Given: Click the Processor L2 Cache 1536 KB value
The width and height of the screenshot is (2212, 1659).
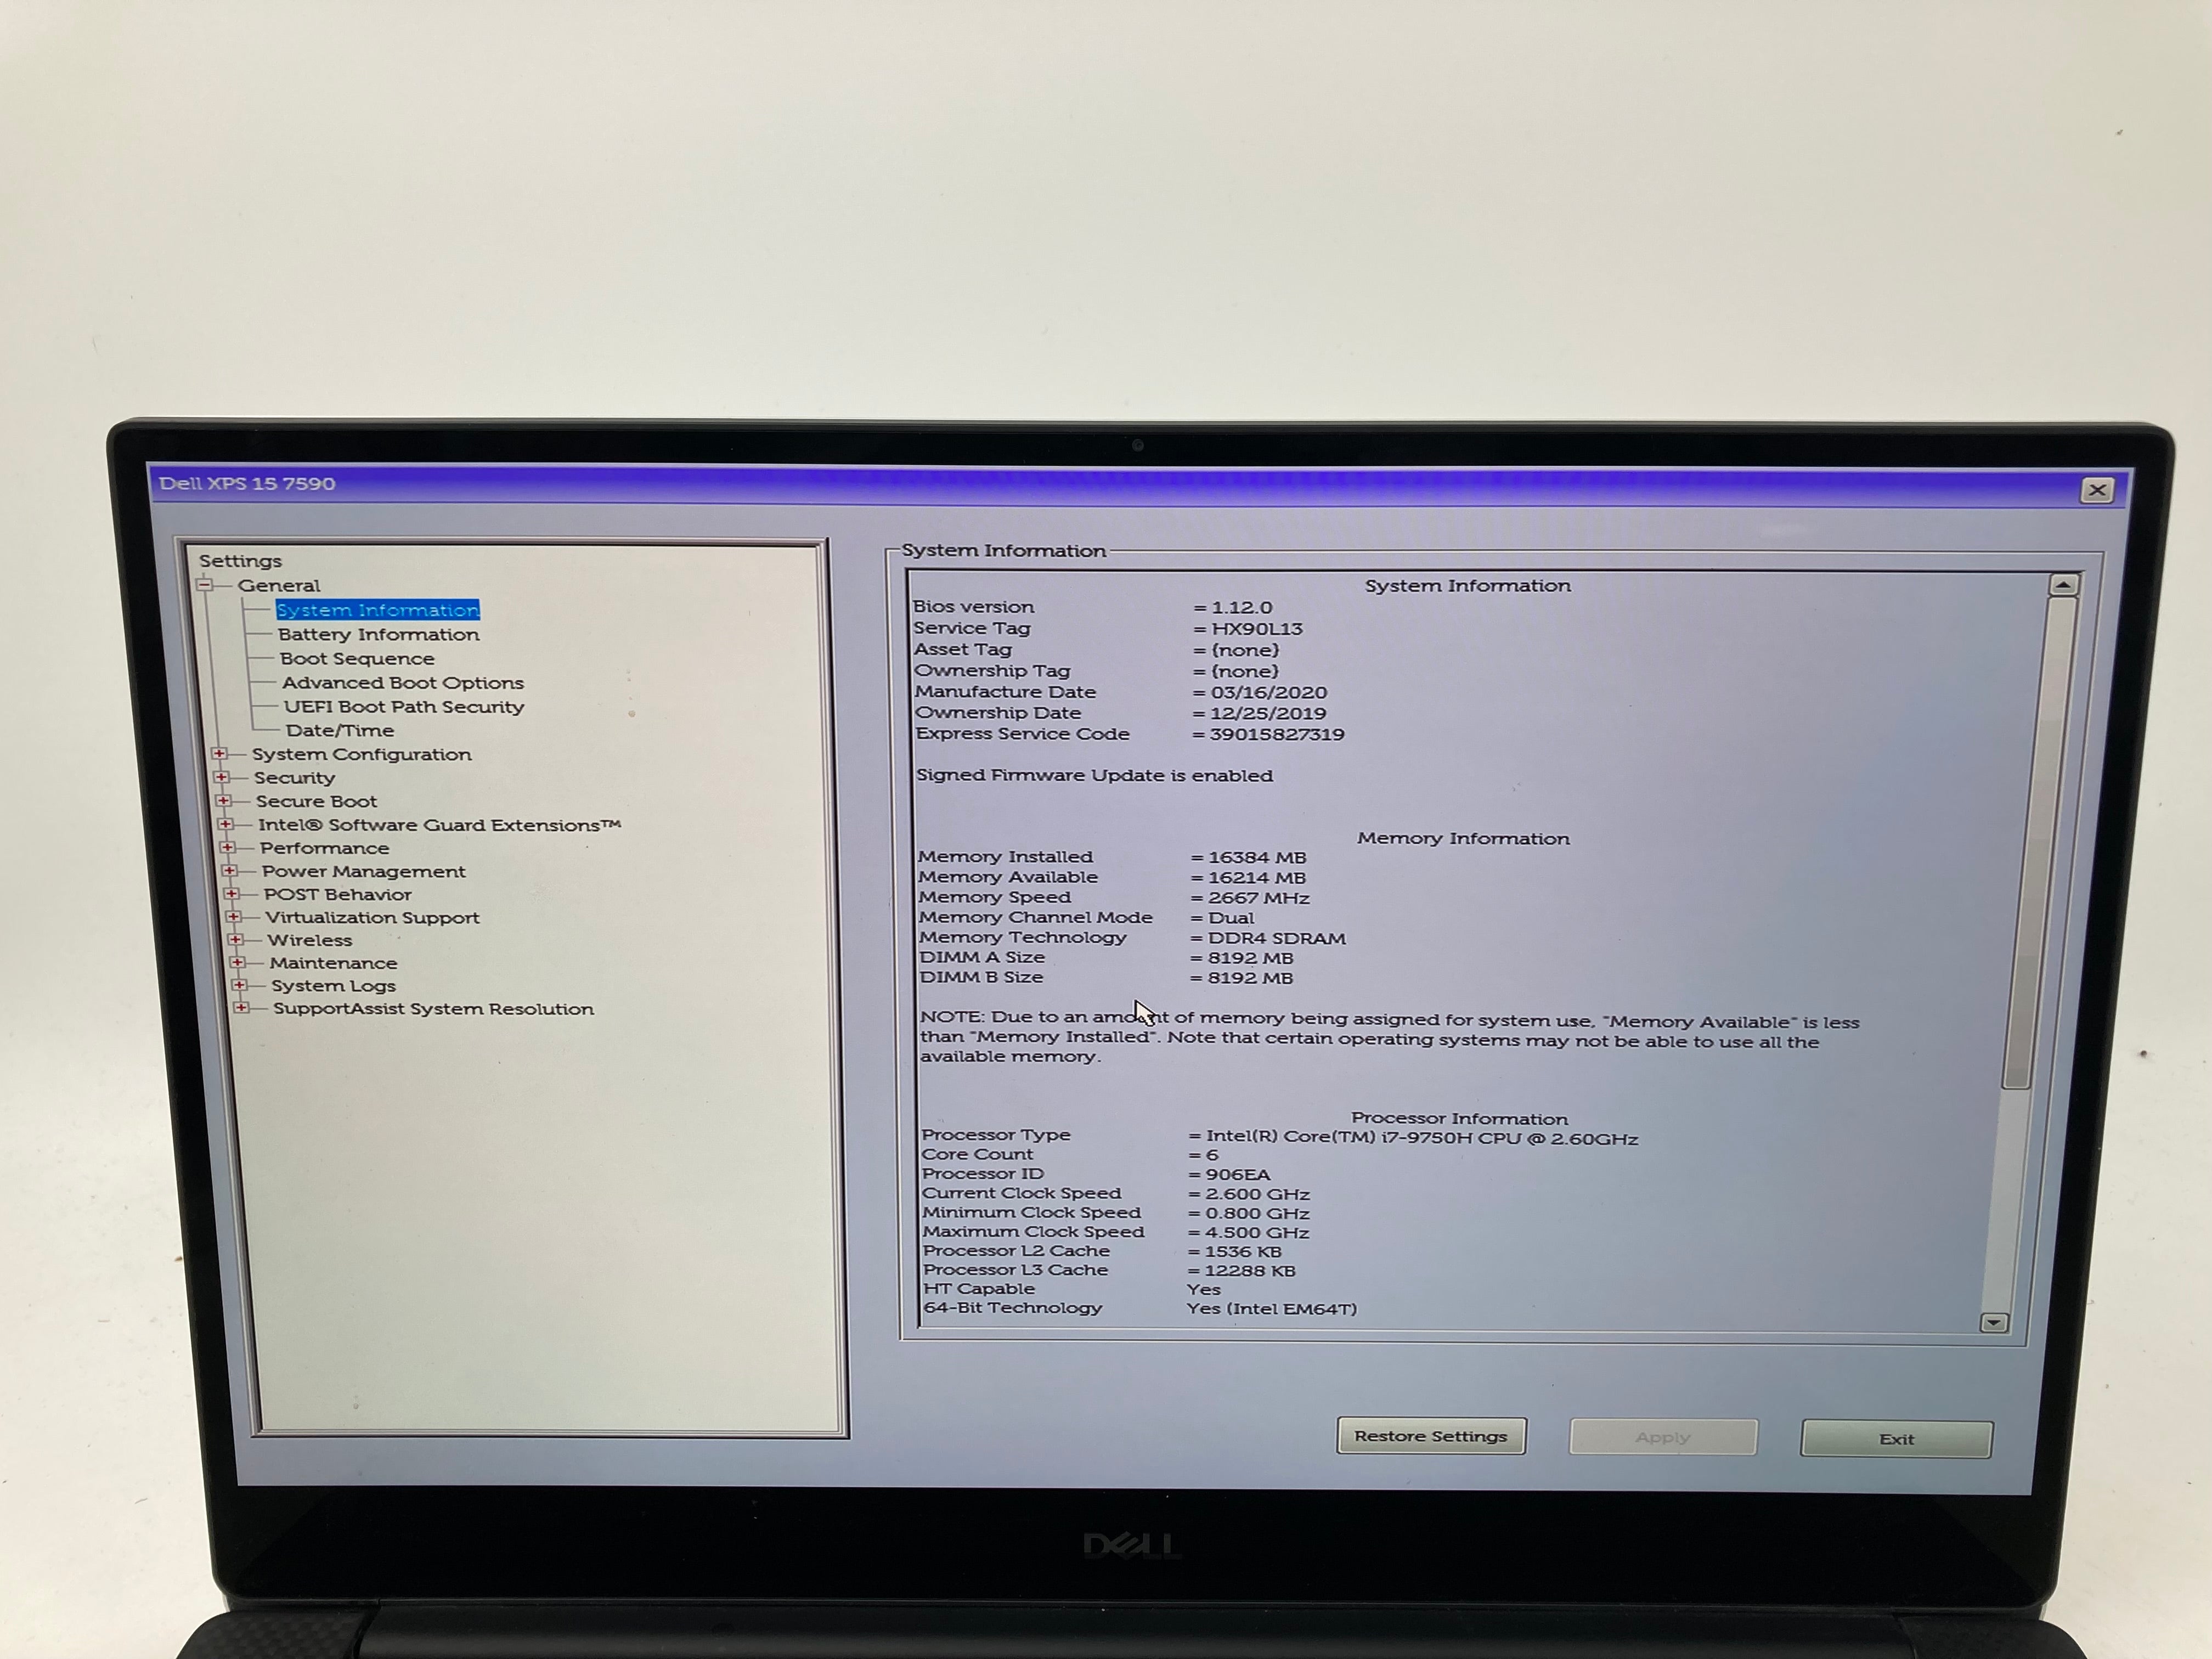Looking at the screenshot, I should click(x=1243, y=1252).
